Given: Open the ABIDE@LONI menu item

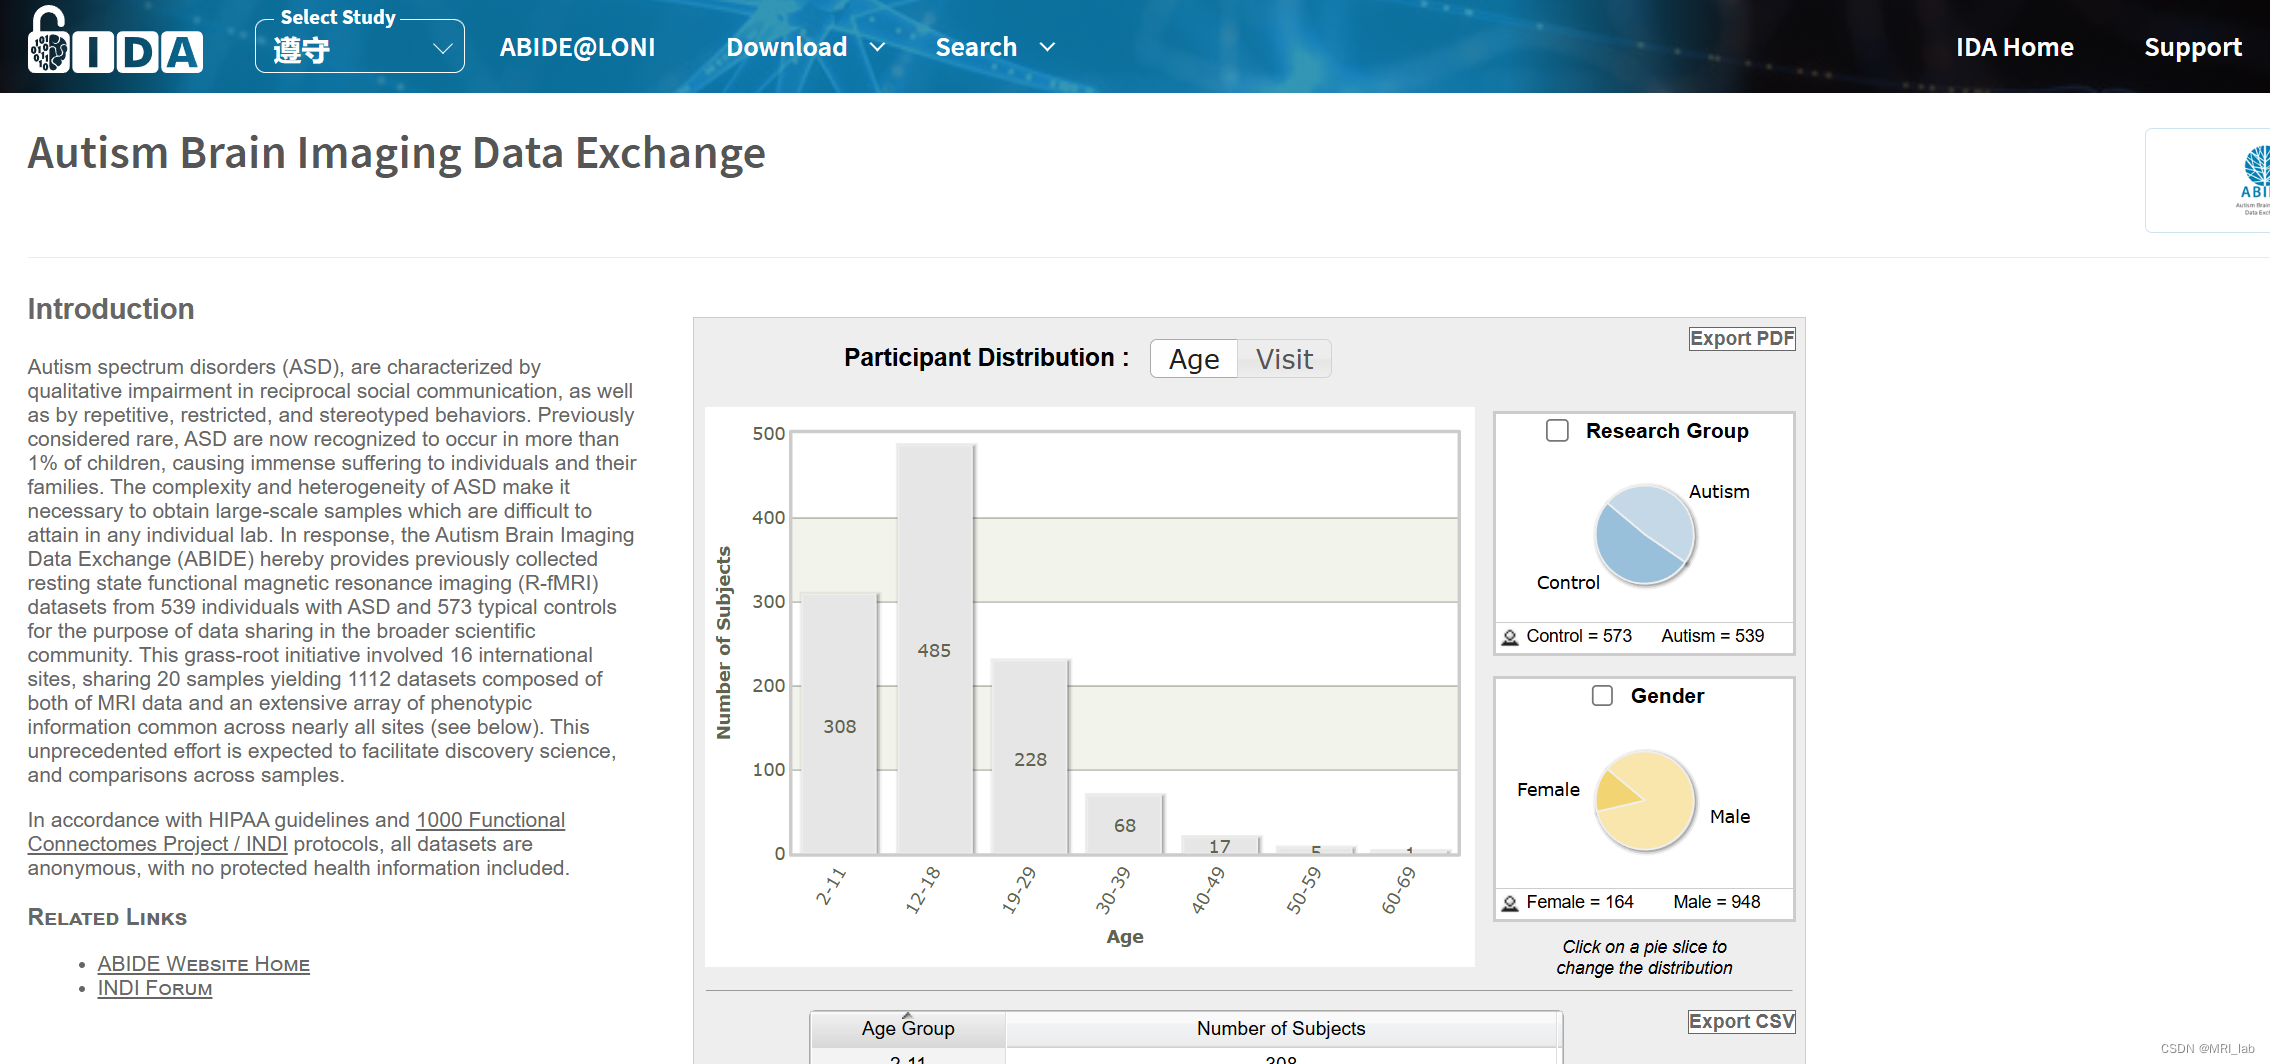Looking at the screenshot, I should click(577, 47).
